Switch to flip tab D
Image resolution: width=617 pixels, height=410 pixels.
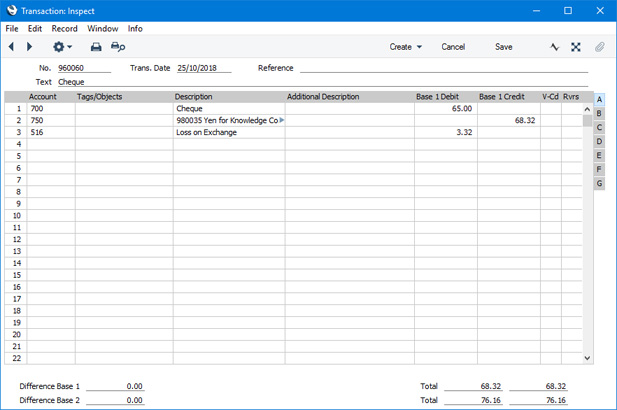point(599,142)
